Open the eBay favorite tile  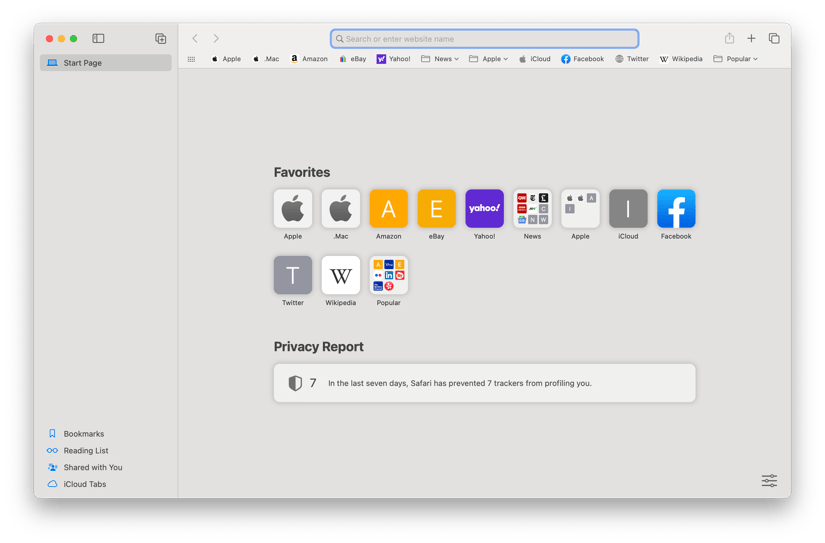pos(437,209)
